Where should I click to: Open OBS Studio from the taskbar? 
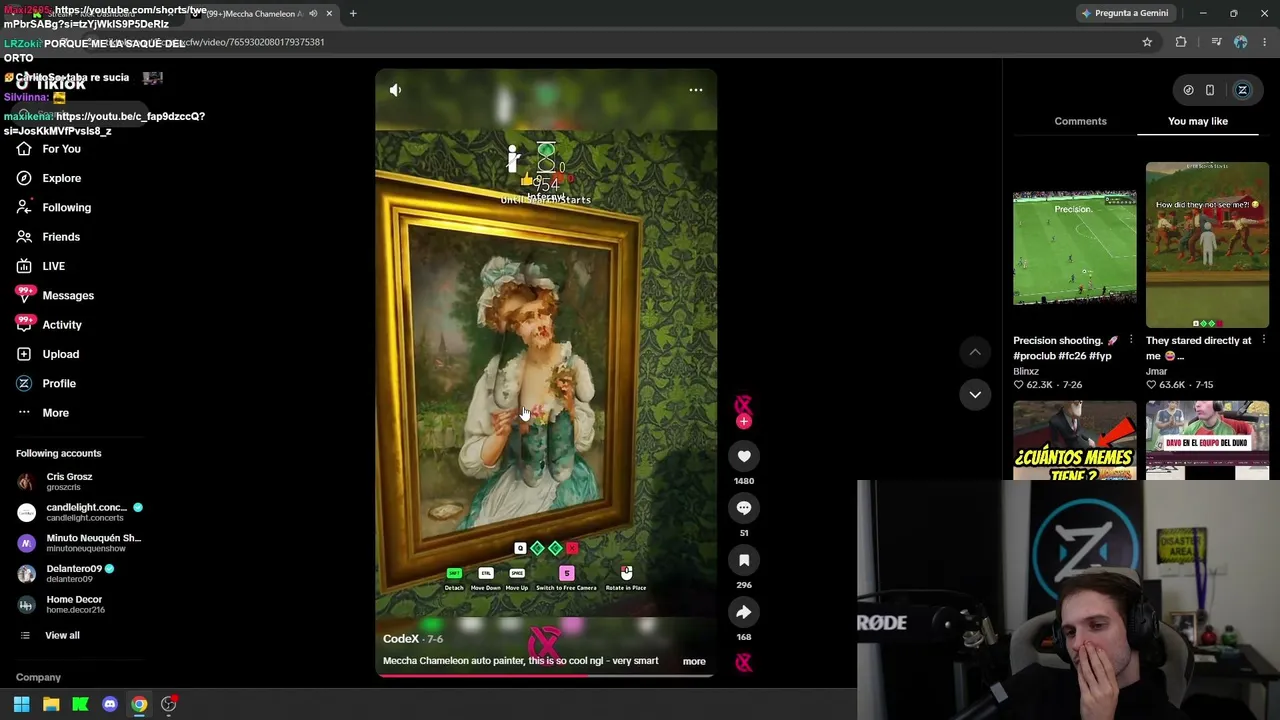[x=169, y=704]
